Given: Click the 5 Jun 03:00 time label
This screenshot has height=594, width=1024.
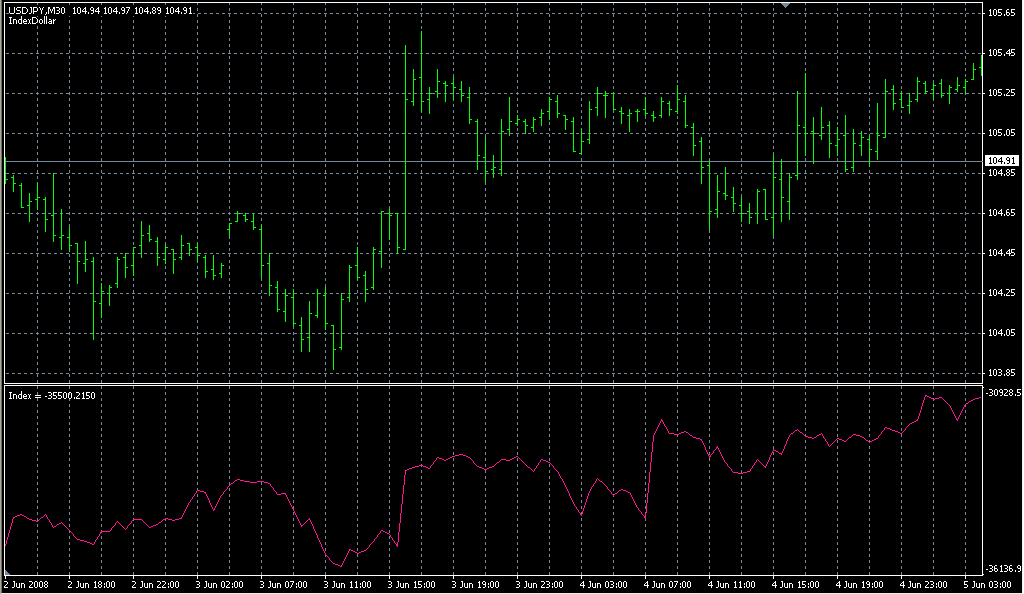Looking at the screenshot, I should 985,584.
